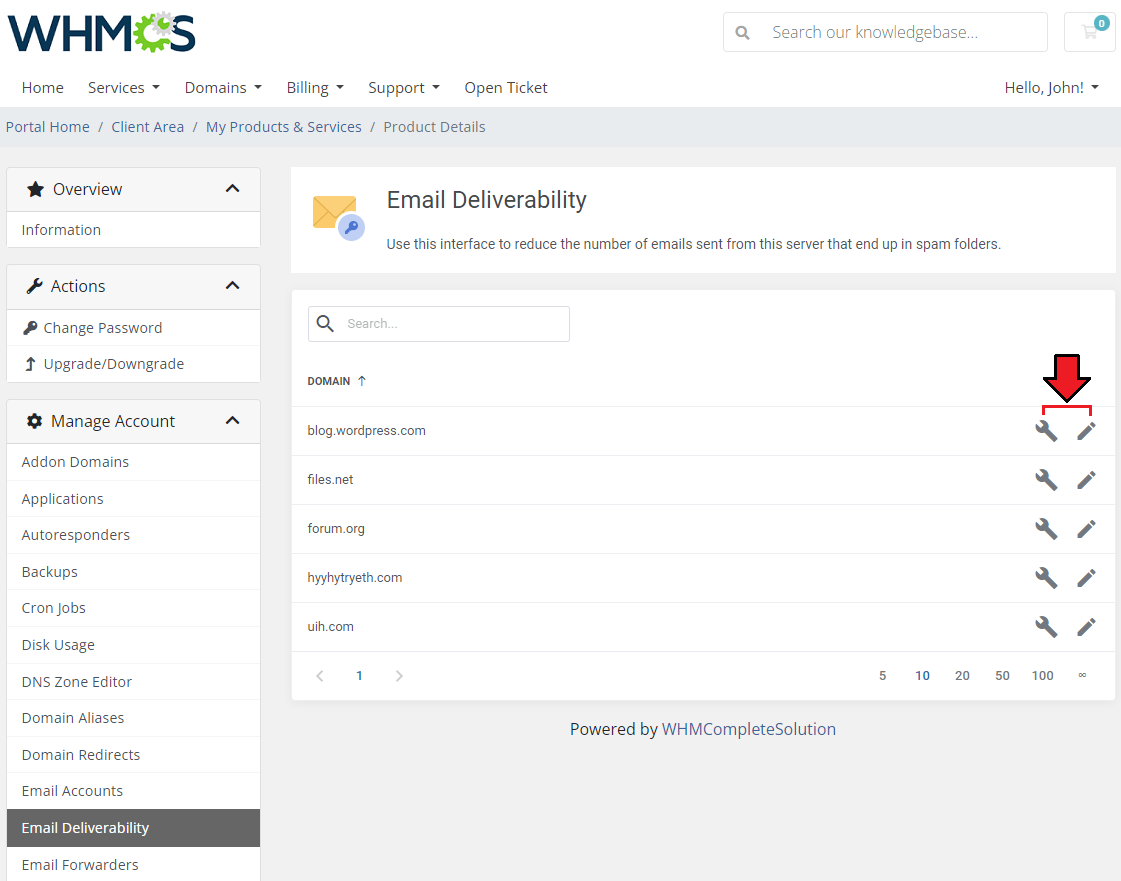Sort by DOMAIN column arrow
The height and width of the screenshot is (881, 1121).
pos(362,381)
